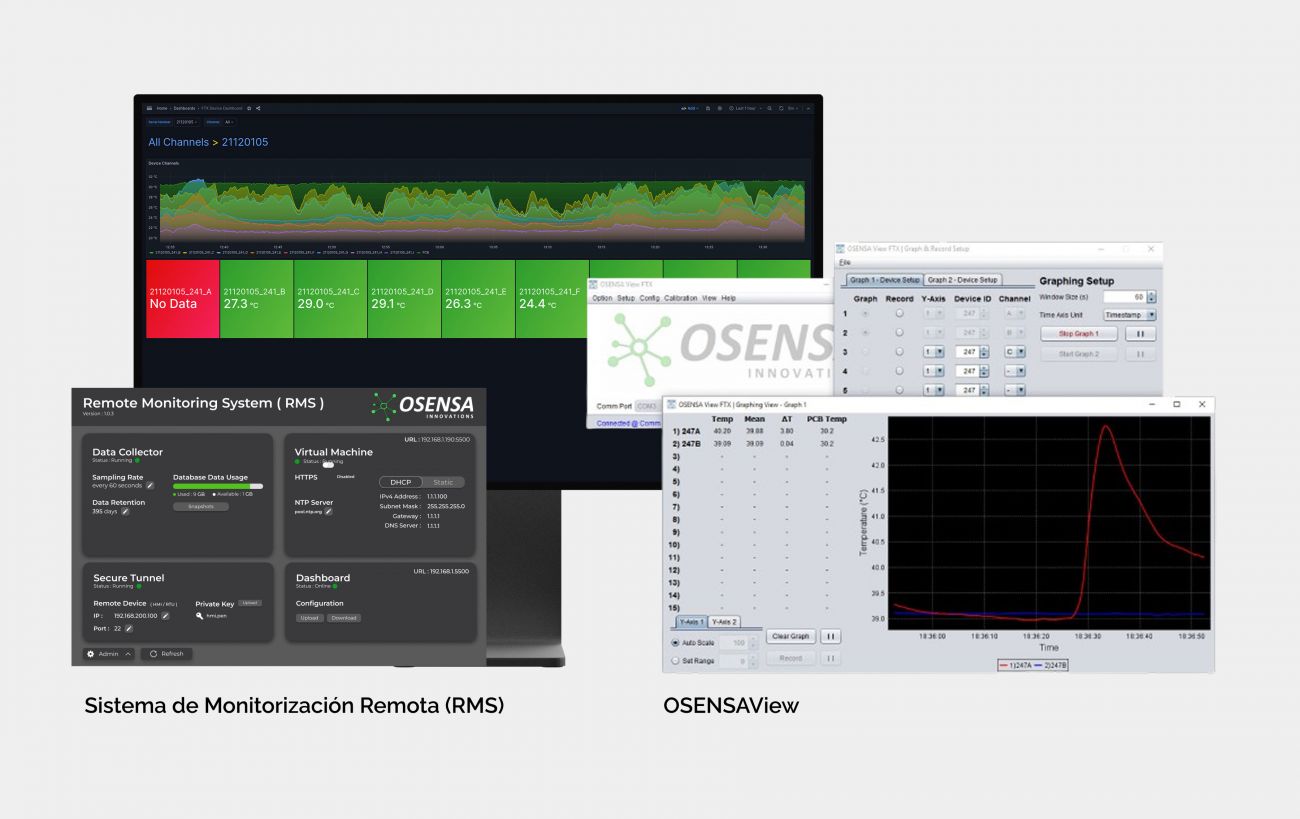
Task: Edit the Secure Tunnel Port pencil icon
Action: click(x=129, y=629)
